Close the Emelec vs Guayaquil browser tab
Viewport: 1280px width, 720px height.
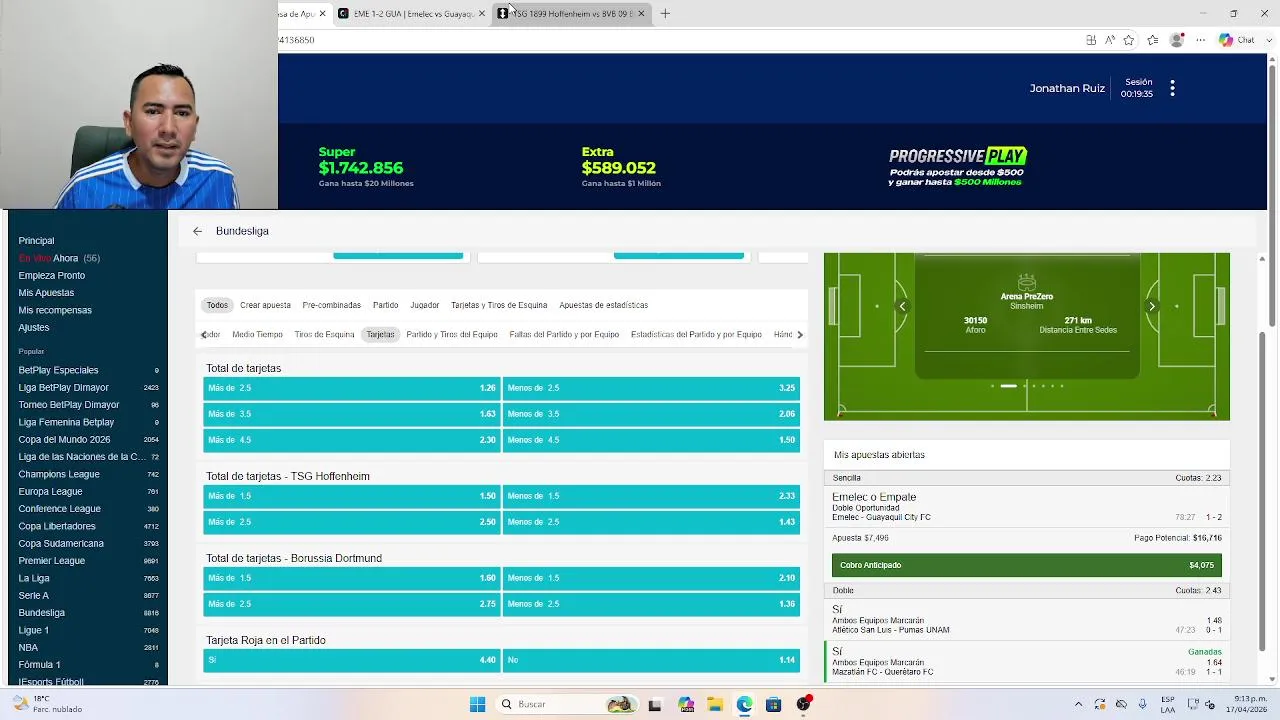click(x=482, y=13)
